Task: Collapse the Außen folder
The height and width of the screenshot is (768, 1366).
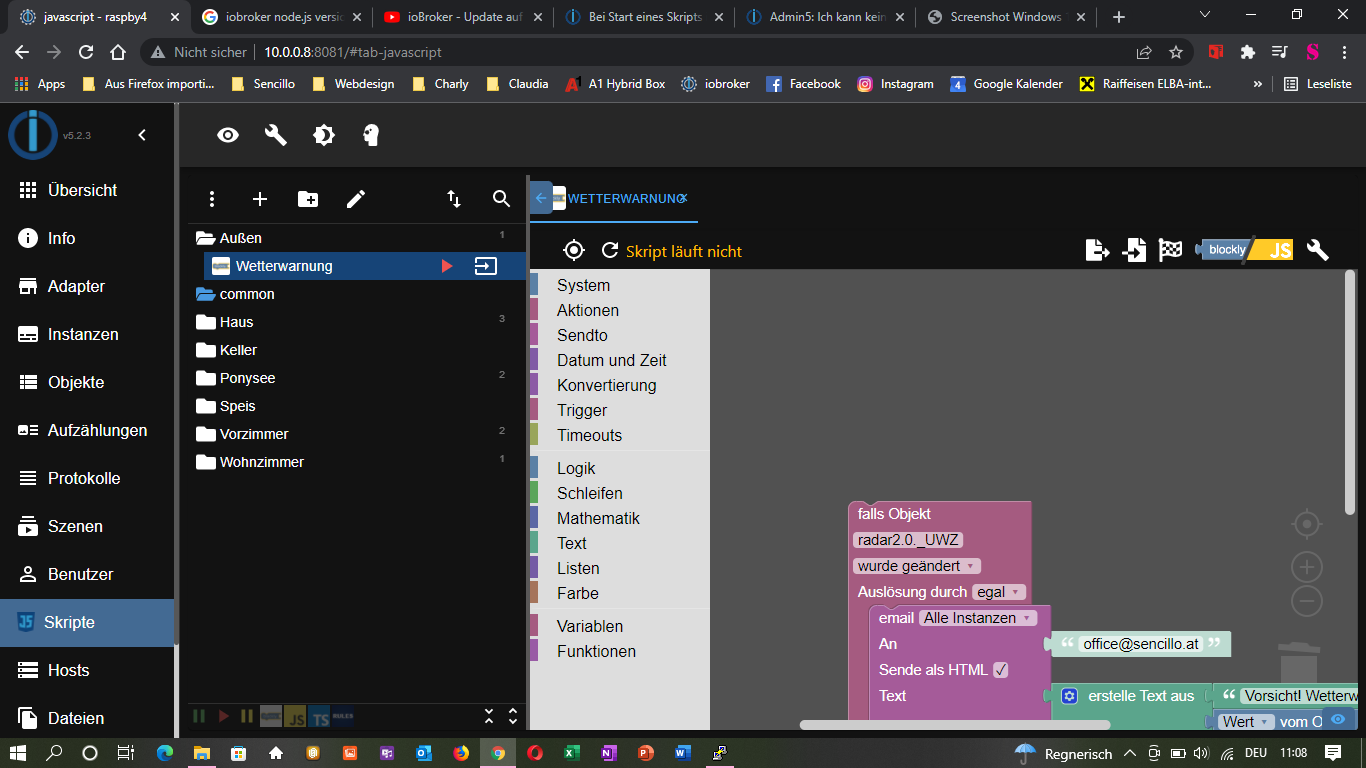Action: point(206,238)
